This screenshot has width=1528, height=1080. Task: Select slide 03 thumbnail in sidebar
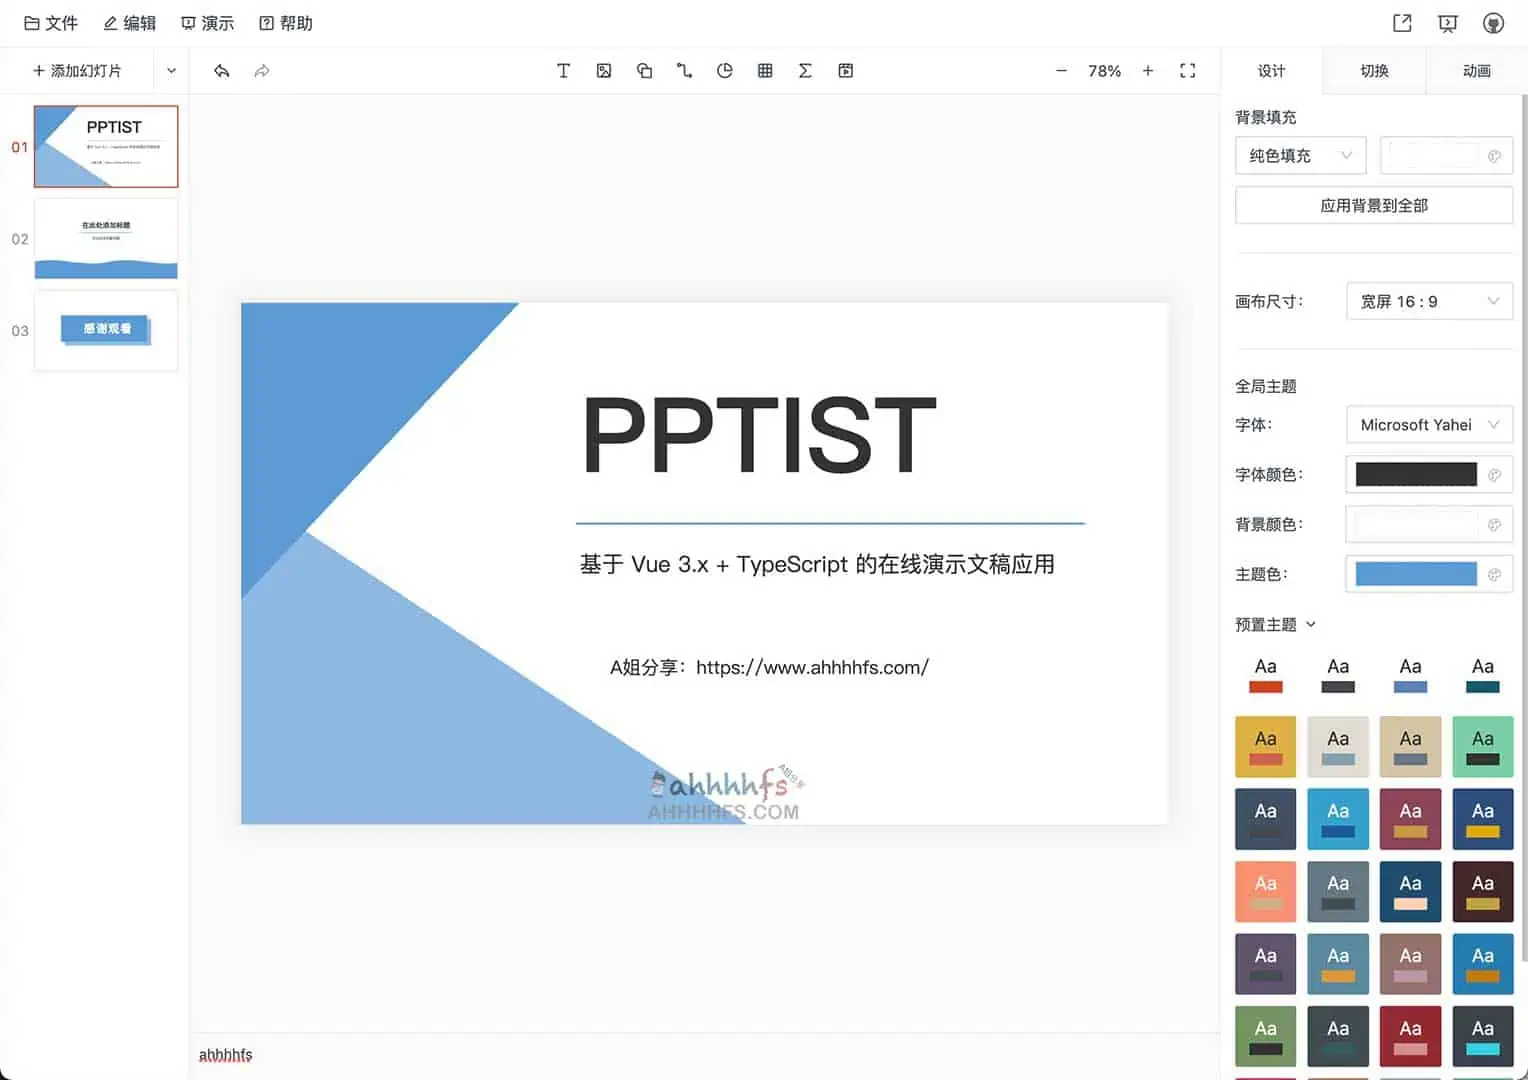tap(106, 330)
